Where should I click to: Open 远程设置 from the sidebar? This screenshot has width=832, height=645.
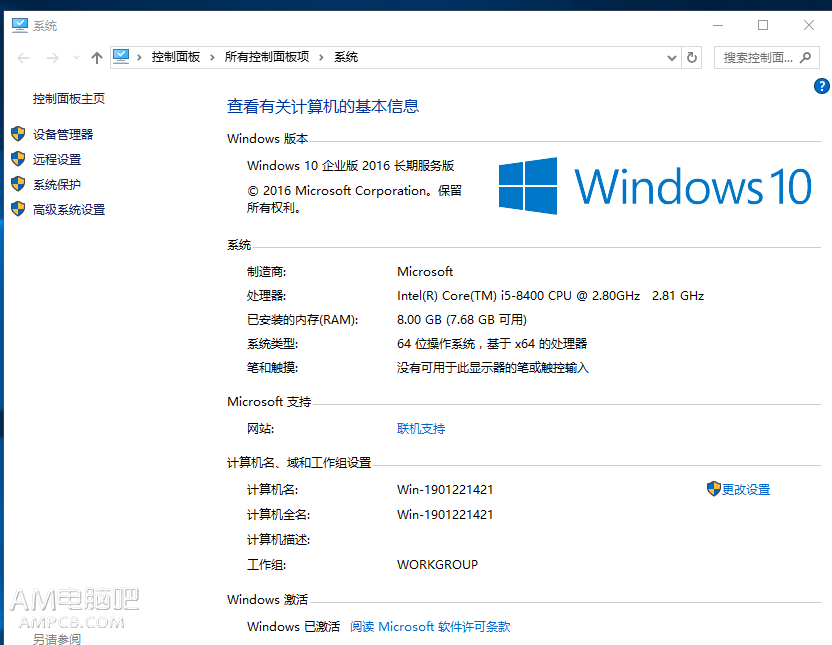click(x=57, y=159)
